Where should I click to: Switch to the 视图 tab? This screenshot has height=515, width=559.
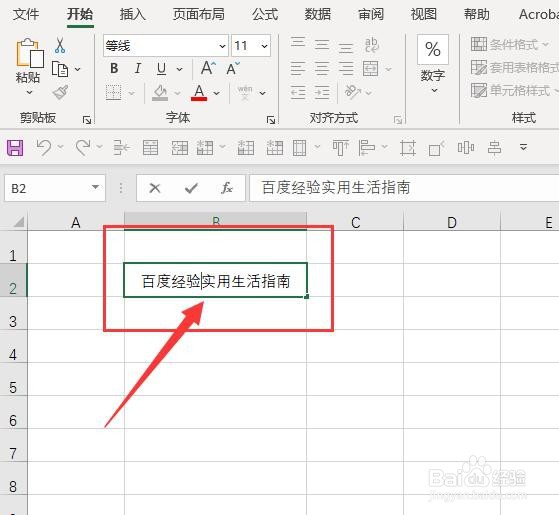424,14
